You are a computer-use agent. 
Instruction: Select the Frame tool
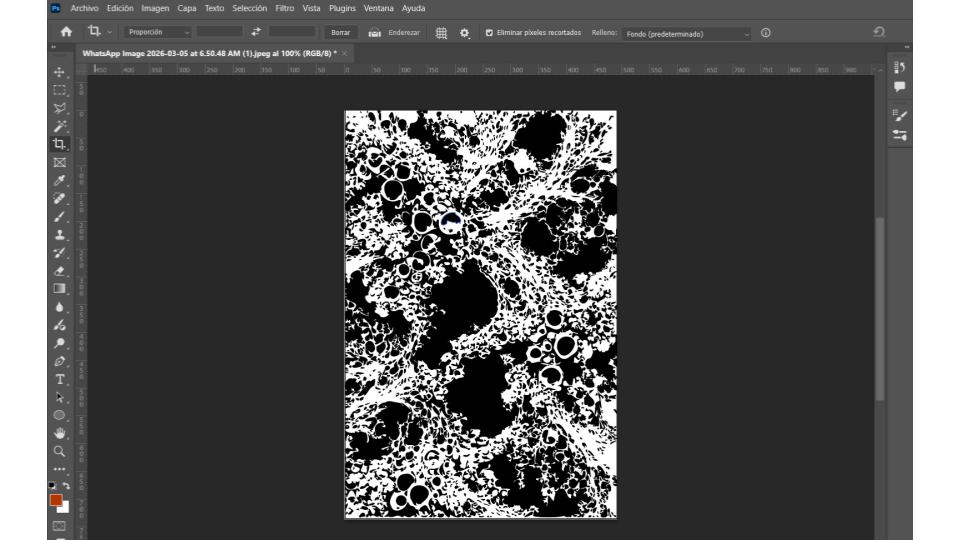[x=59, y=162]
